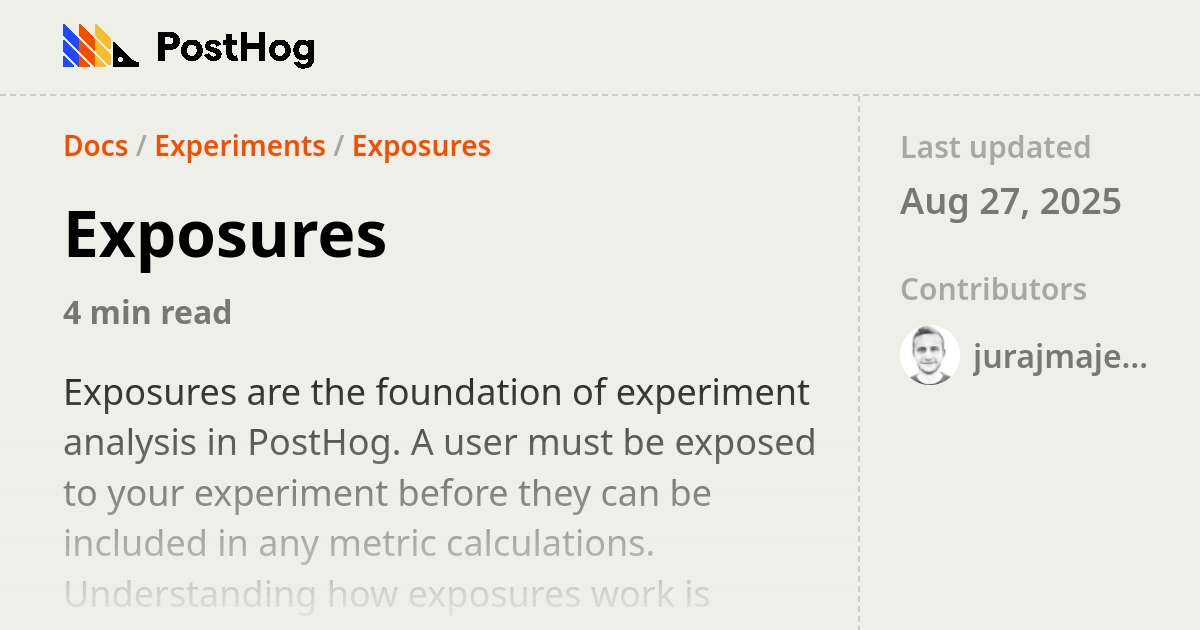
Task: Click the Last updated section heading
Action: (x=995, y=147)
